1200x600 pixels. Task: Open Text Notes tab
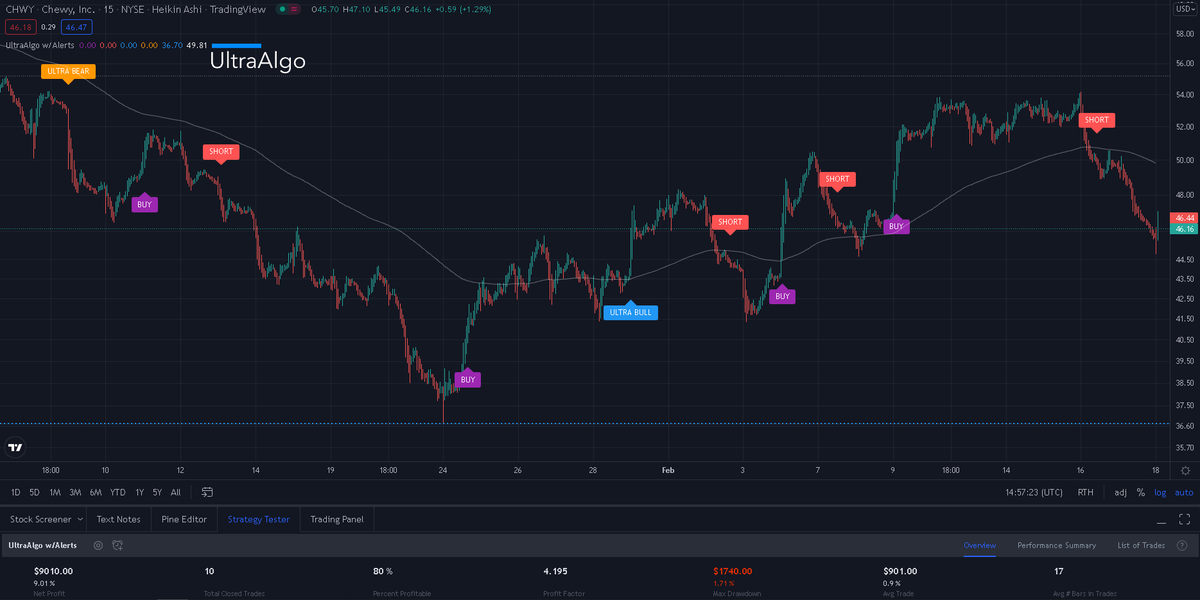click(118, 519)
